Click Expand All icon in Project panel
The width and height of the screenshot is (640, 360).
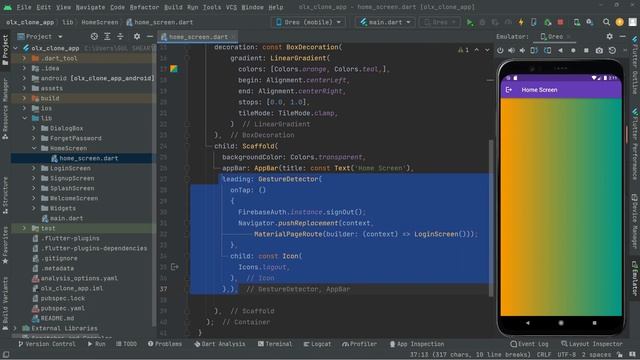107,36
